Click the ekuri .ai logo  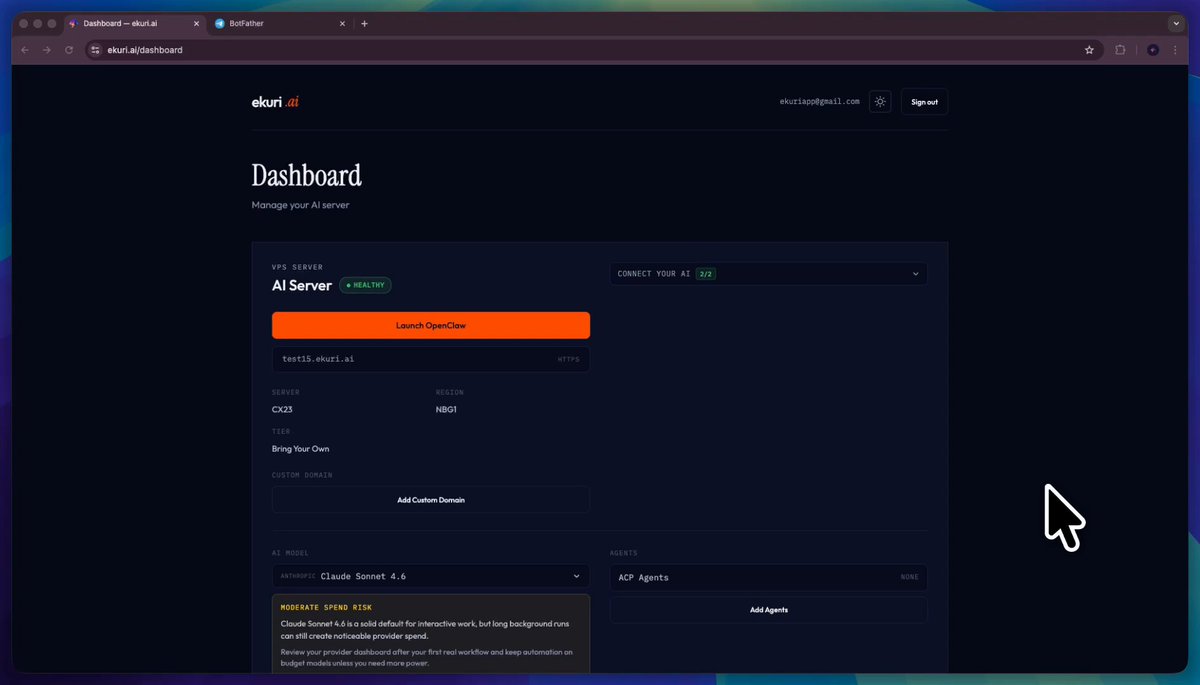pyautogui.click(x=275, y=101)
